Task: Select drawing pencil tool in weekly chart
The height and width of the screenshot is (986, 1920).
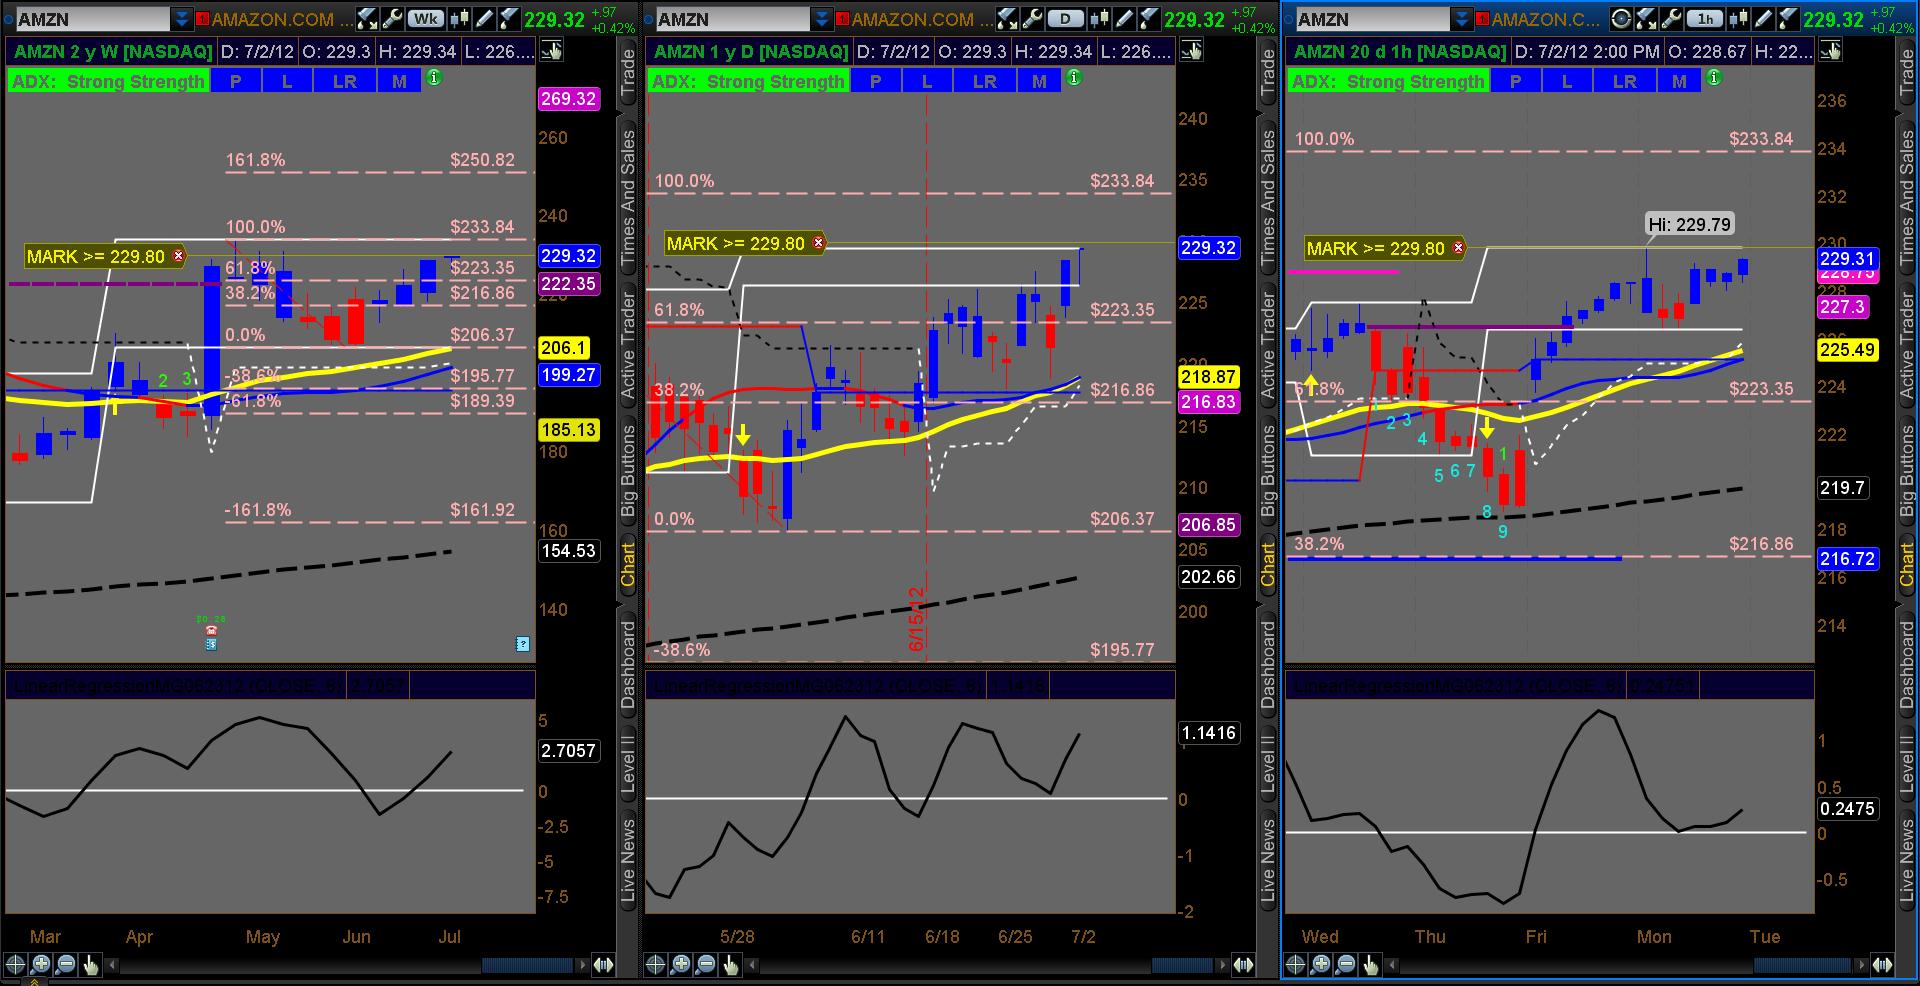Action: [x=484, y=19]
